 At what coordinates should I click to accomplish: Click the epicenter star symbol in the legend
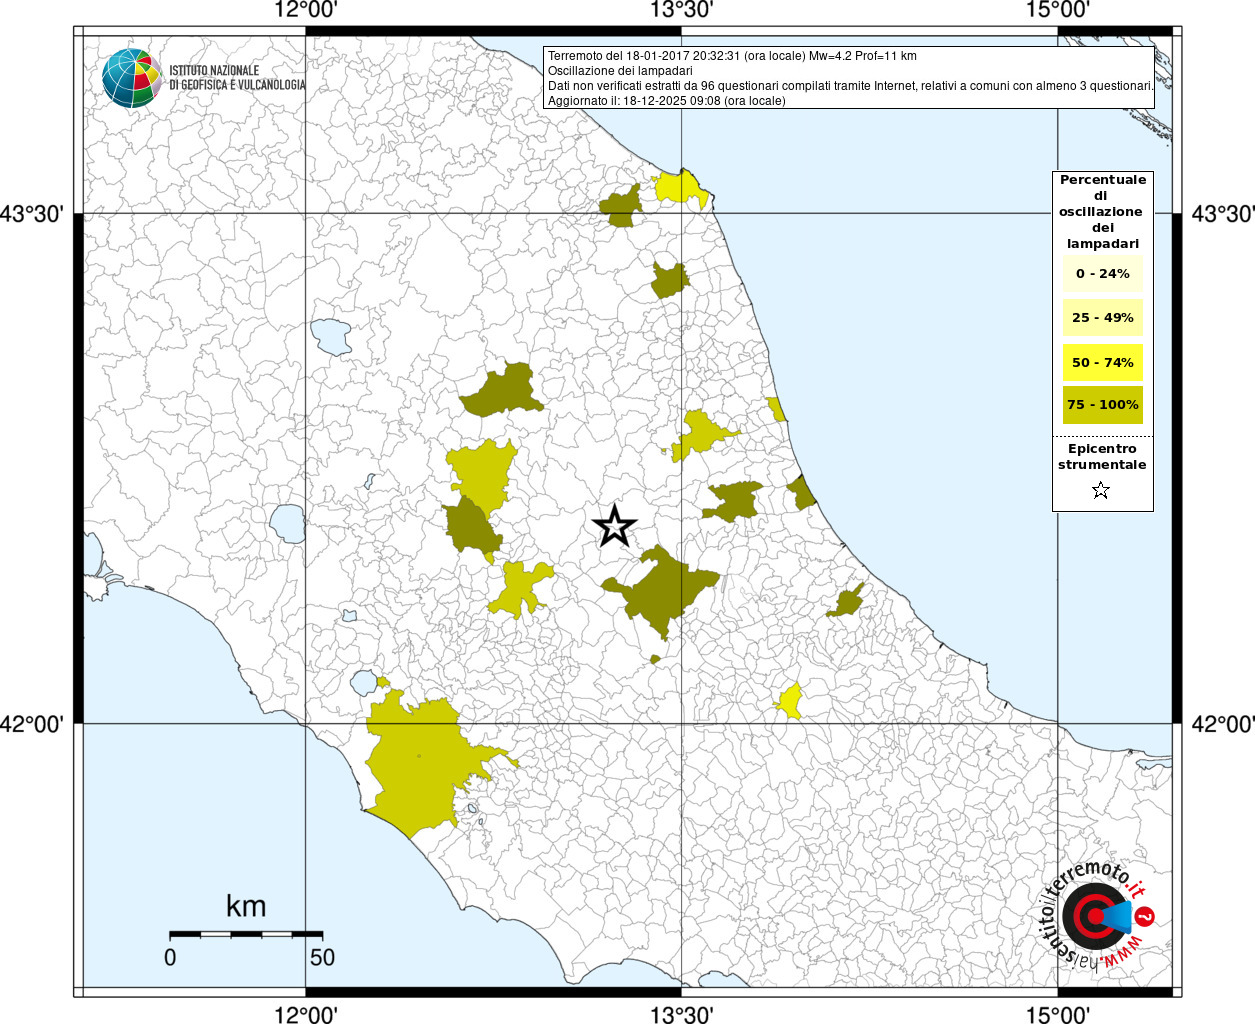[1101, 490]
